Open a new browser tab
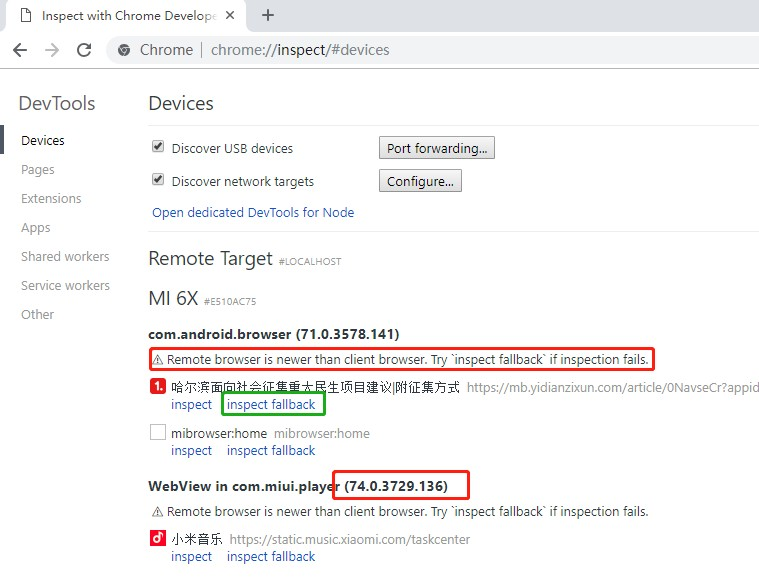Viewport: 759px width, 588px height. click(x=268, y=15)
